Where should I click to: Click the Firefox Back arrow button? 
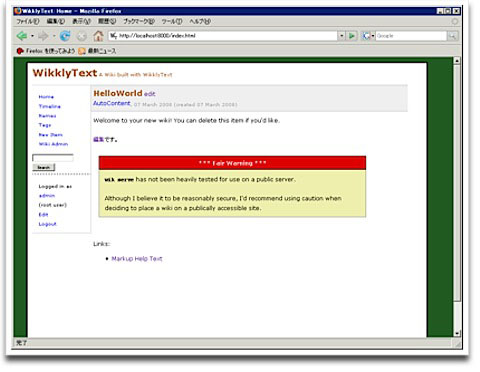pos(22,36)
